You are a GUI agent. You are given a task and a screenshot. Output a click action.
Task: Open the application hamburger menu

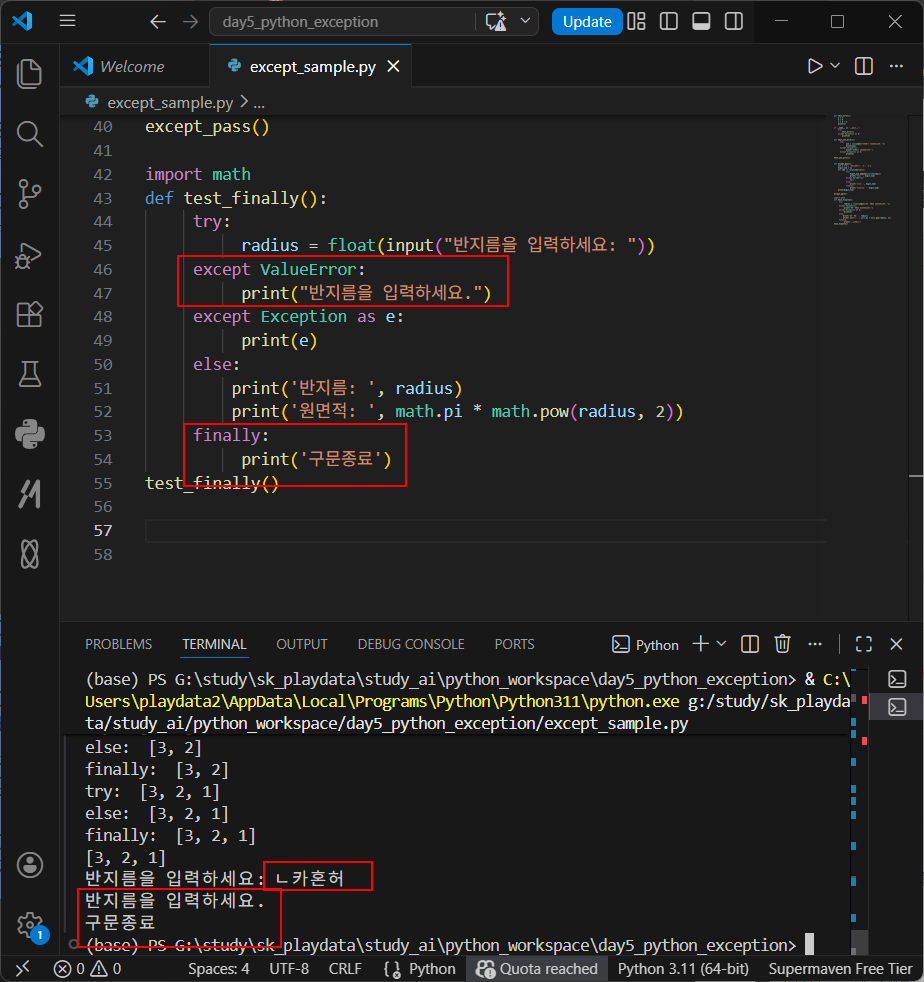point(68,21)
